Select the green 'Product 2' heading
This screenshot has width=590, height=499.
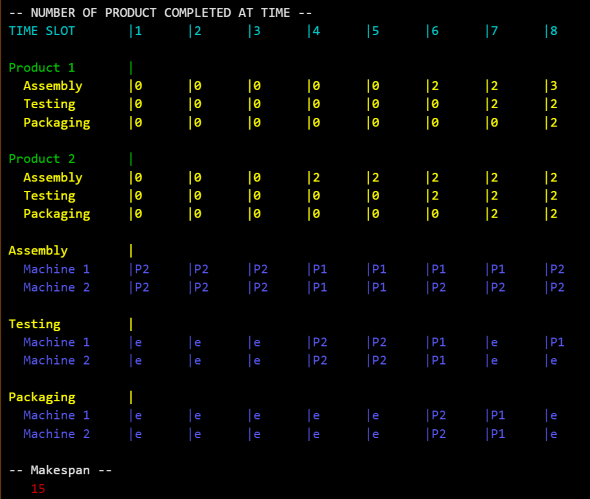42,159
